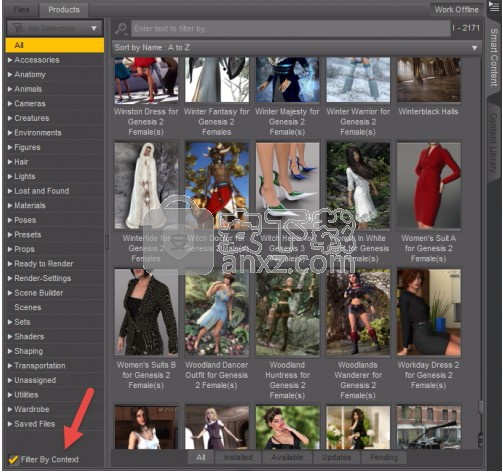Select the Saved Files category
503x473 pixels.
55,424
